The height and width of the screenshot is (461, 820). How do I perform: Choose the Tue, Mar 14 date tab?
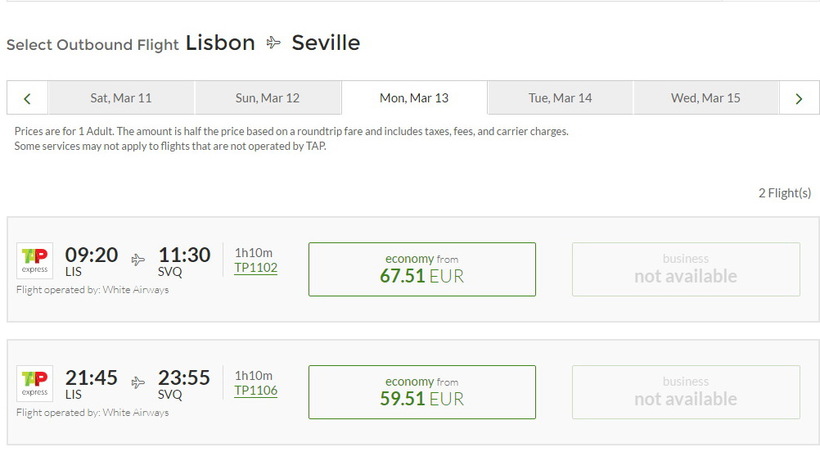tap(560, 98)
